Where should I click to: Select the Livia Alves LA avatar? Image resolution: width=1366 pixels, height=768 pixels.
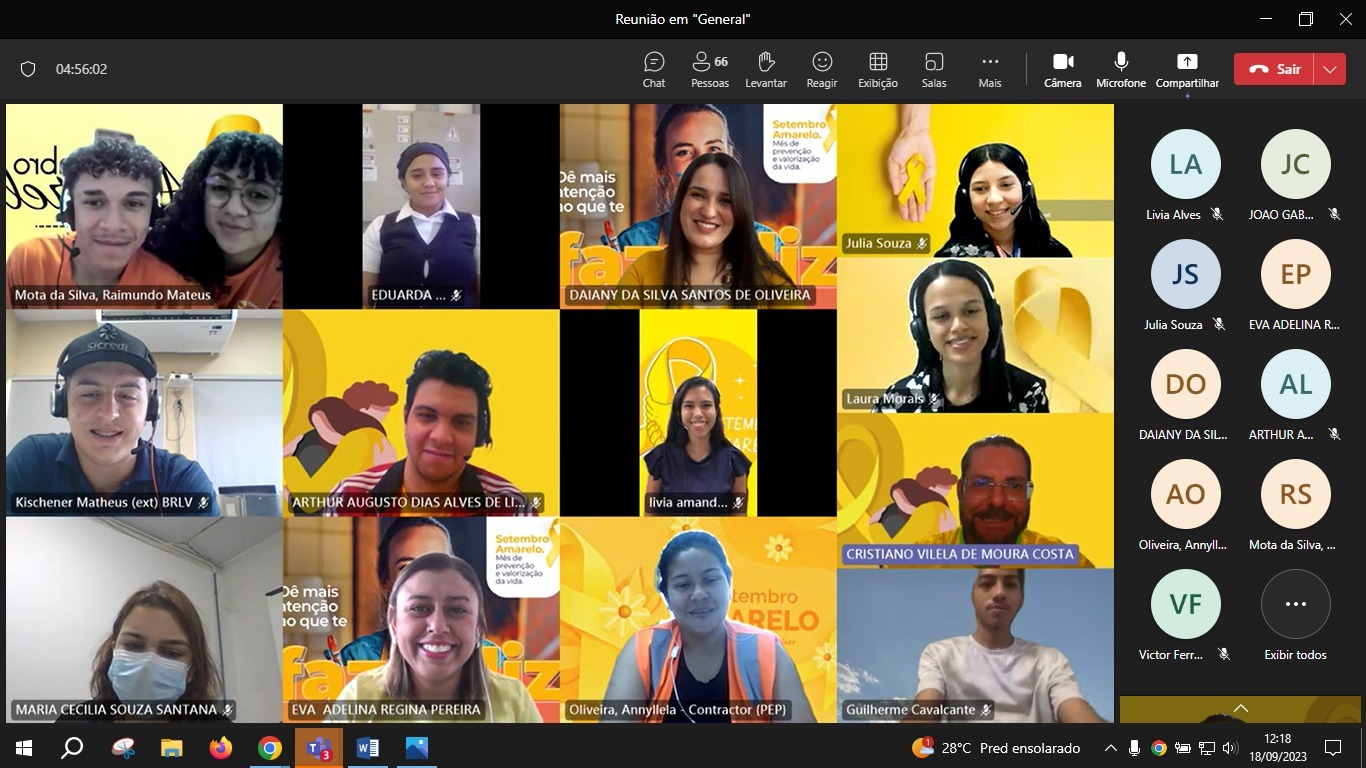click(1186, 164)
